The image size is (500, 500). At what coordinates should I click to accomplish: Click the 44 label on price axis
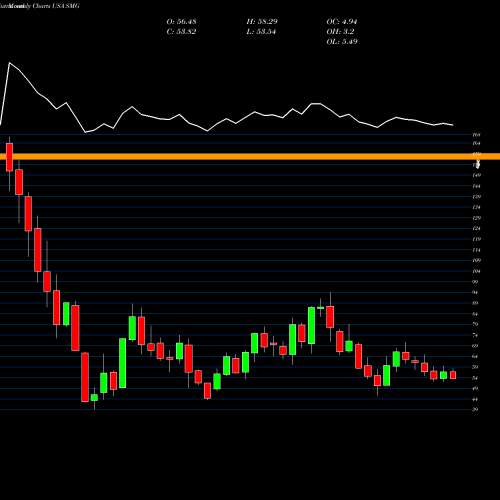(x=475, y=399)
